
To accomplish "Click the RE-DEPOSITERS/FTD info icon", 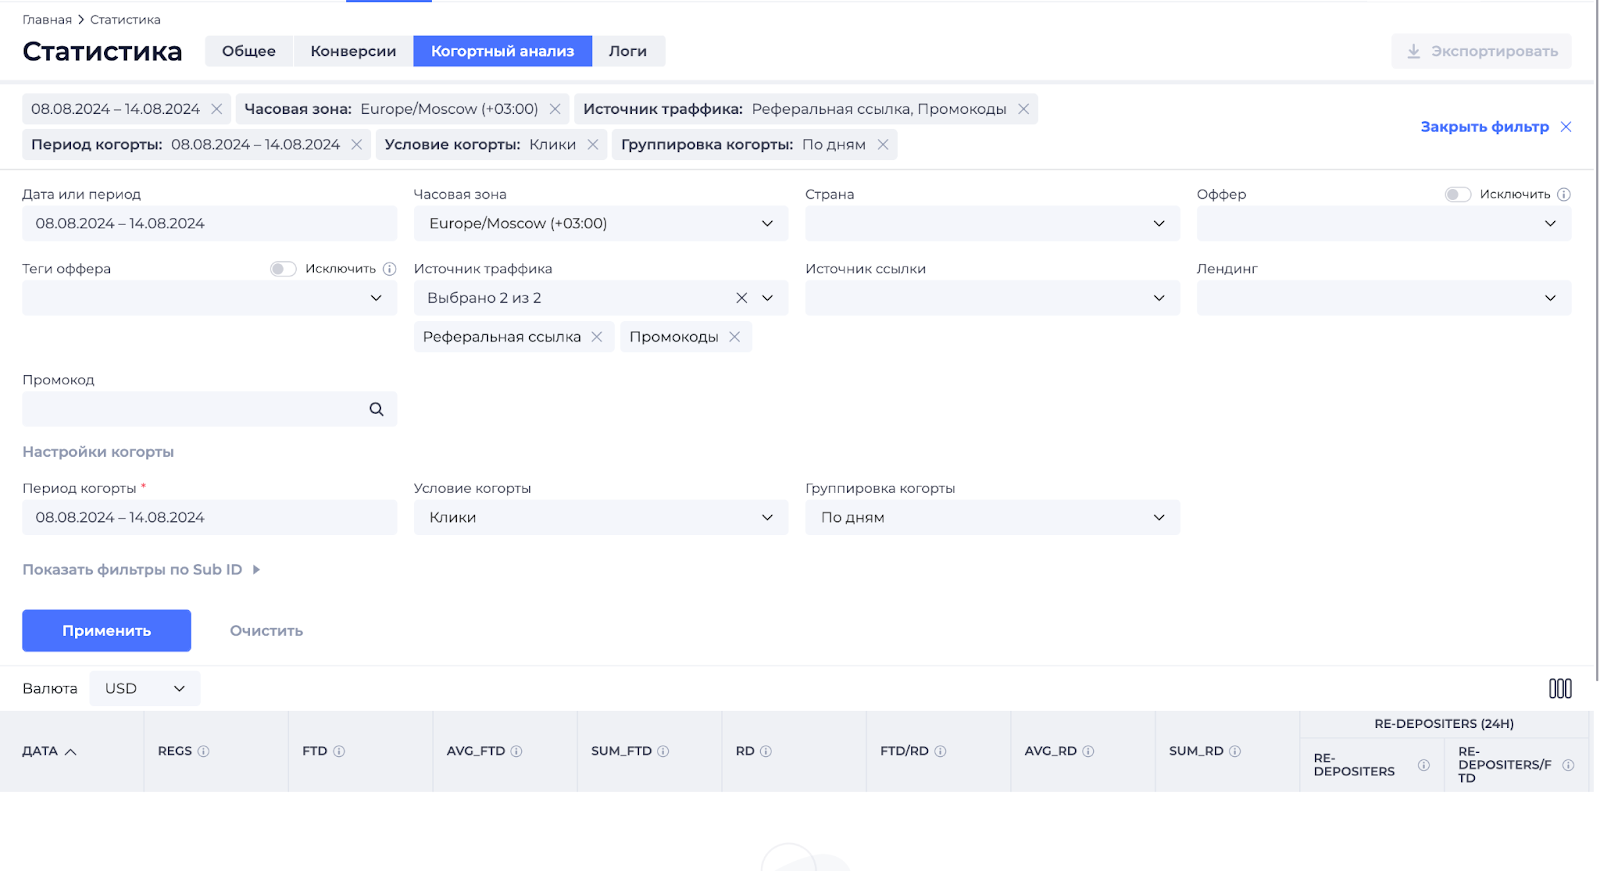I will 1568,765.
